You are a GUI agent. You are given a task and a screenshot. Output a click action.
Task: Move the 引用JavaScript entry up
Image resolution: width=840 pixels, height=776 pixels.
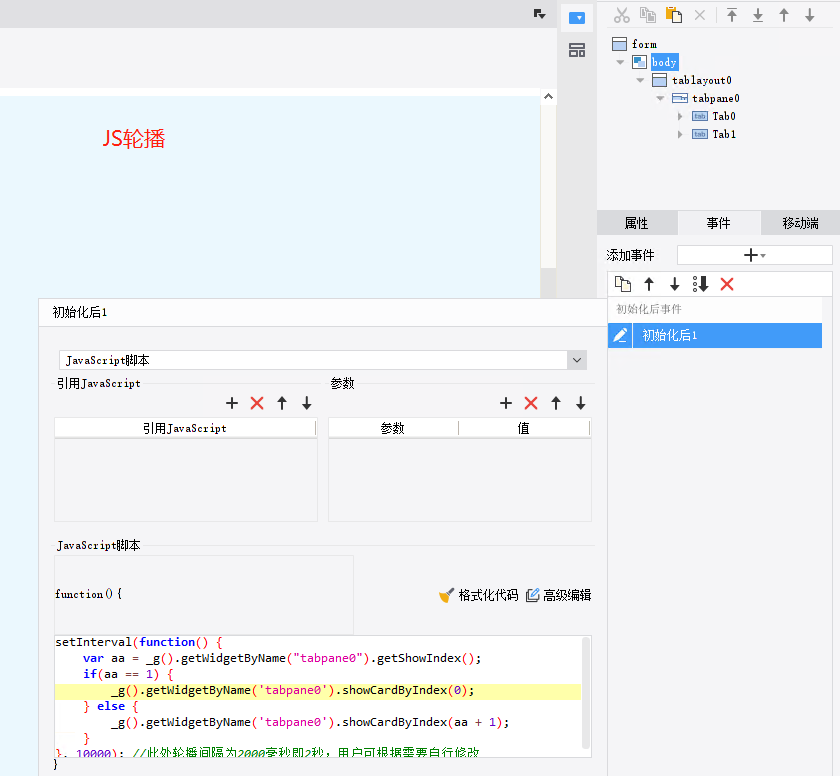click(x=282, y=403)
